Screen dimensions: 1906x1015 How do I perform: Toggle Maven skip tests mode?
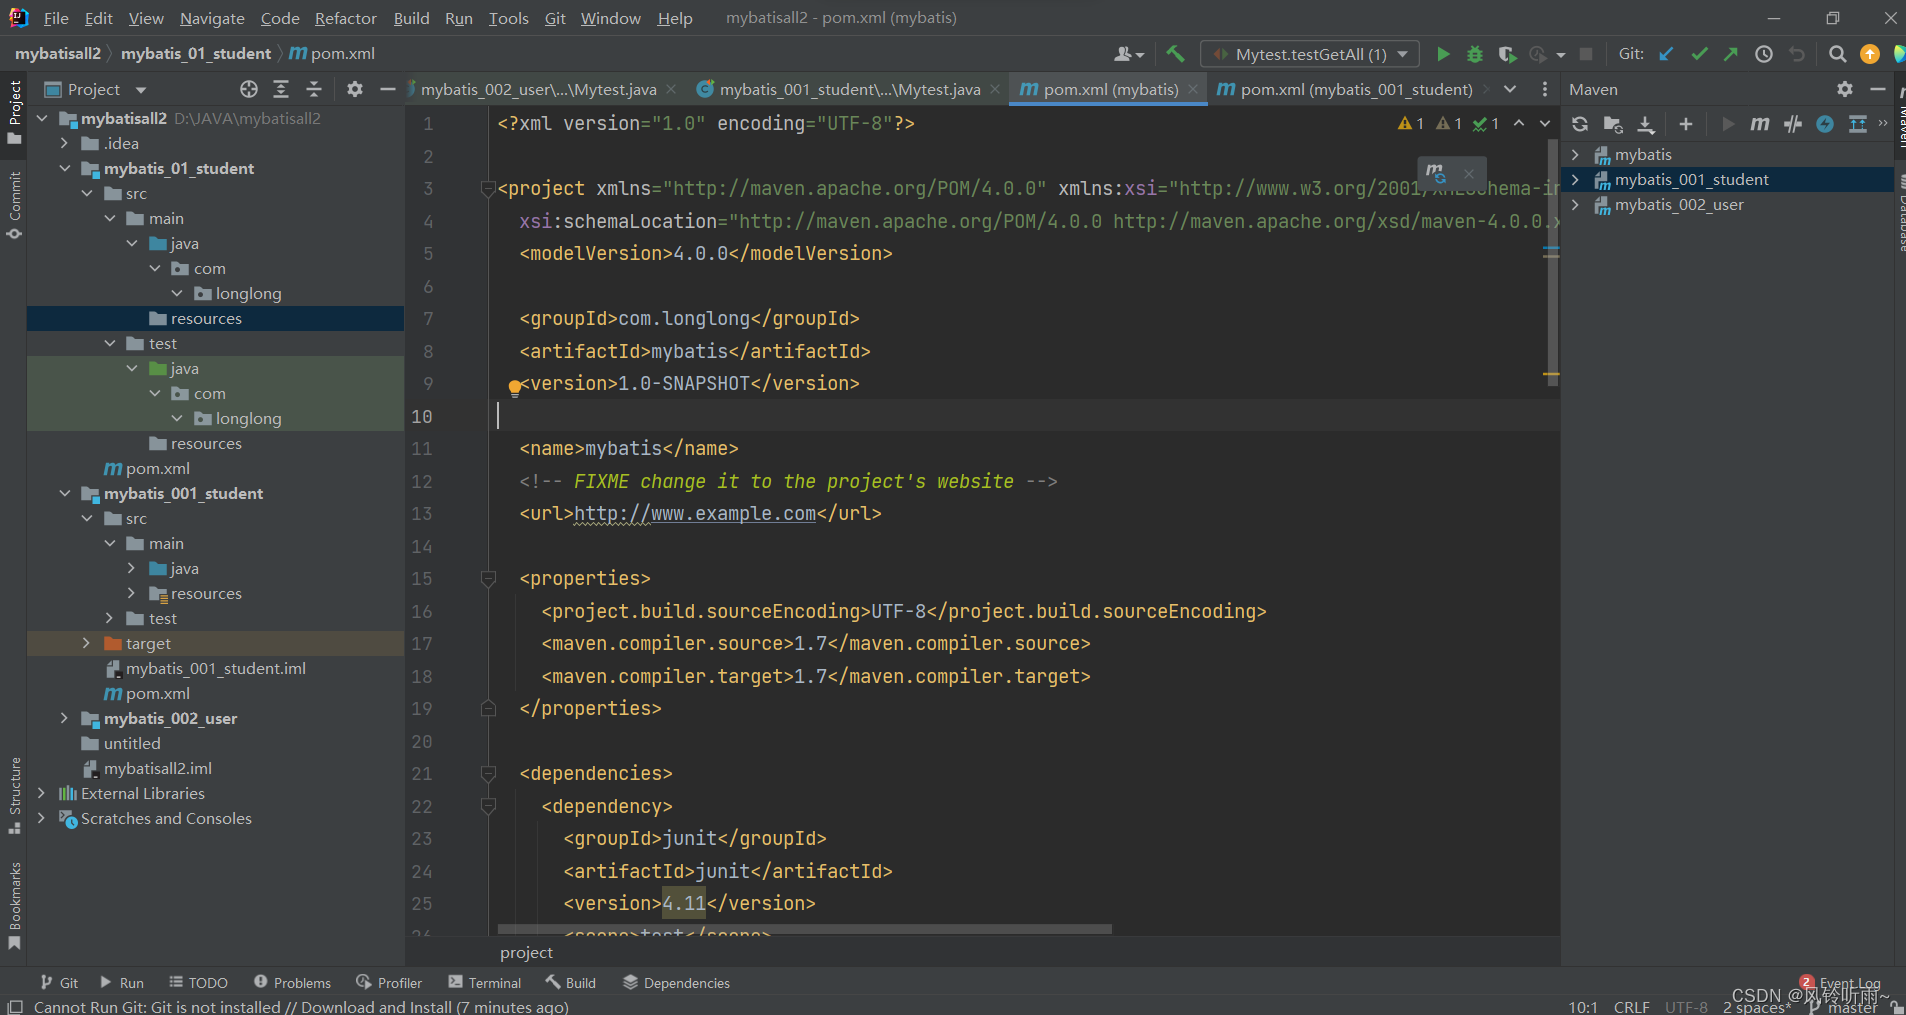pyautogui.click(x=1825, y=124)
